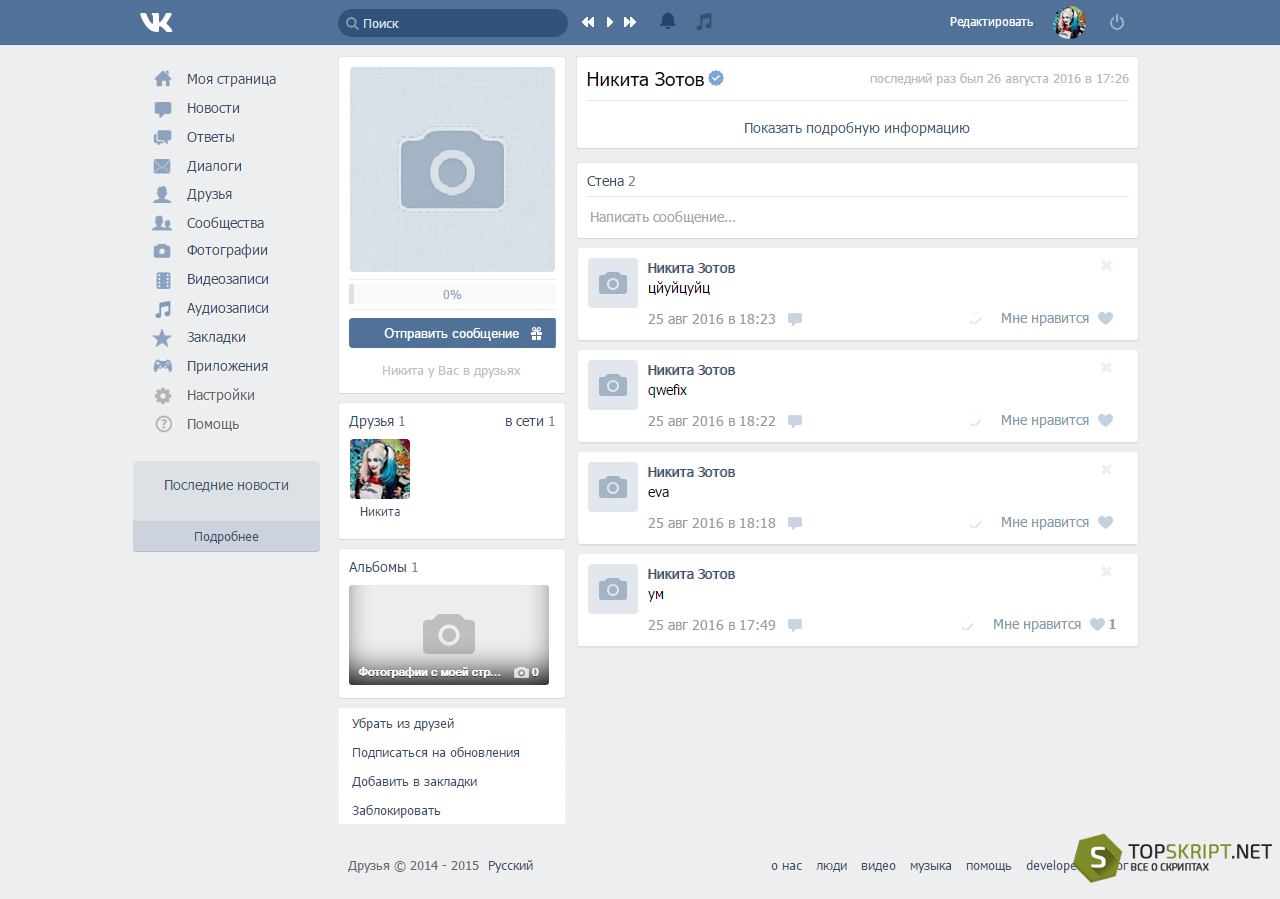Click Редактировать in the header
The width and height of the screenshot is (1280, 899).
(991, 22)
